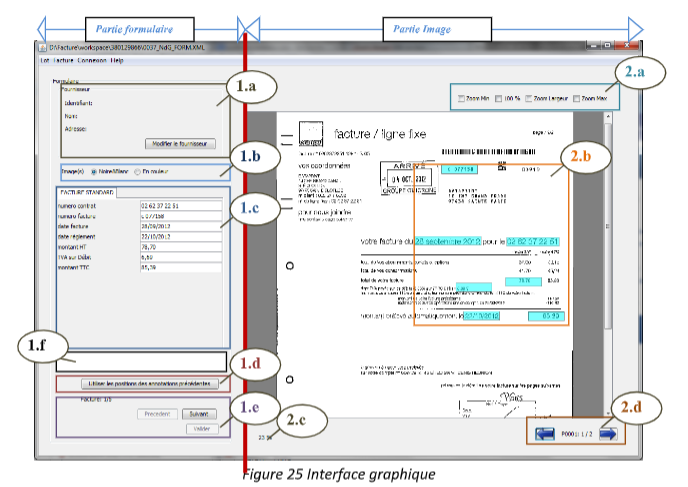This screenshot has height=487, width=688.
Task: Switch to the FACTURE STANDARD tab
Action: pos(87,193)
